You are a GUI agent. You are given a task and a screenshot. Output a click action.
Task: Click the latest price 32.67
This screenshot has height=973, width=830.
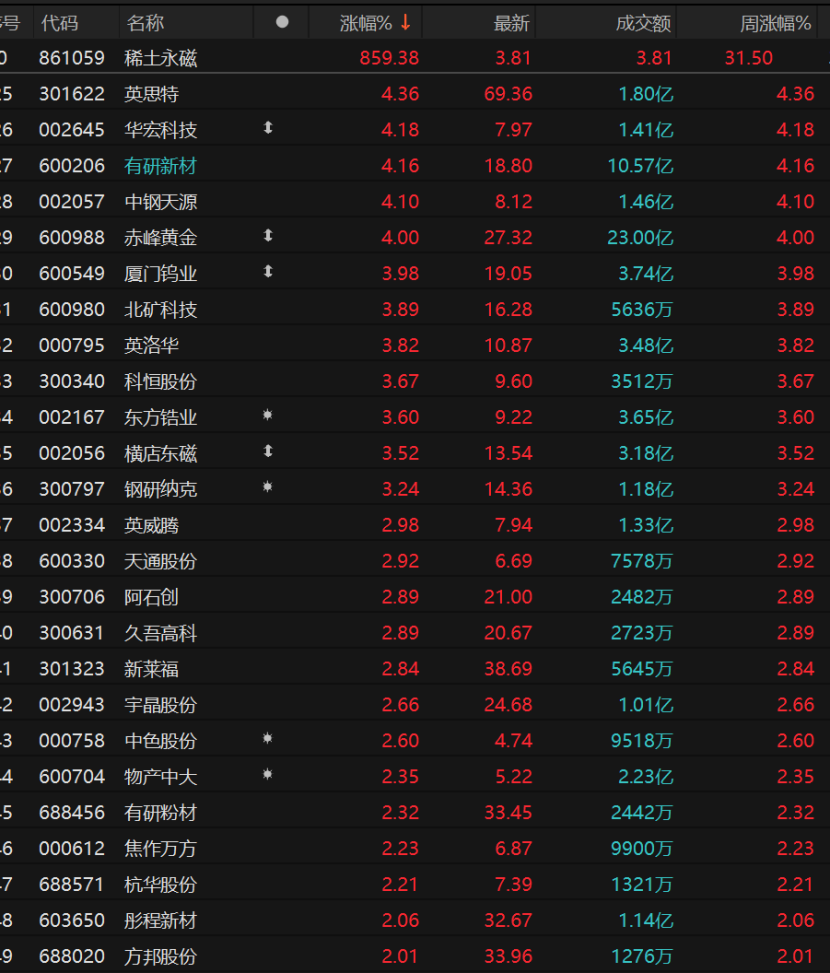point(508,920)
